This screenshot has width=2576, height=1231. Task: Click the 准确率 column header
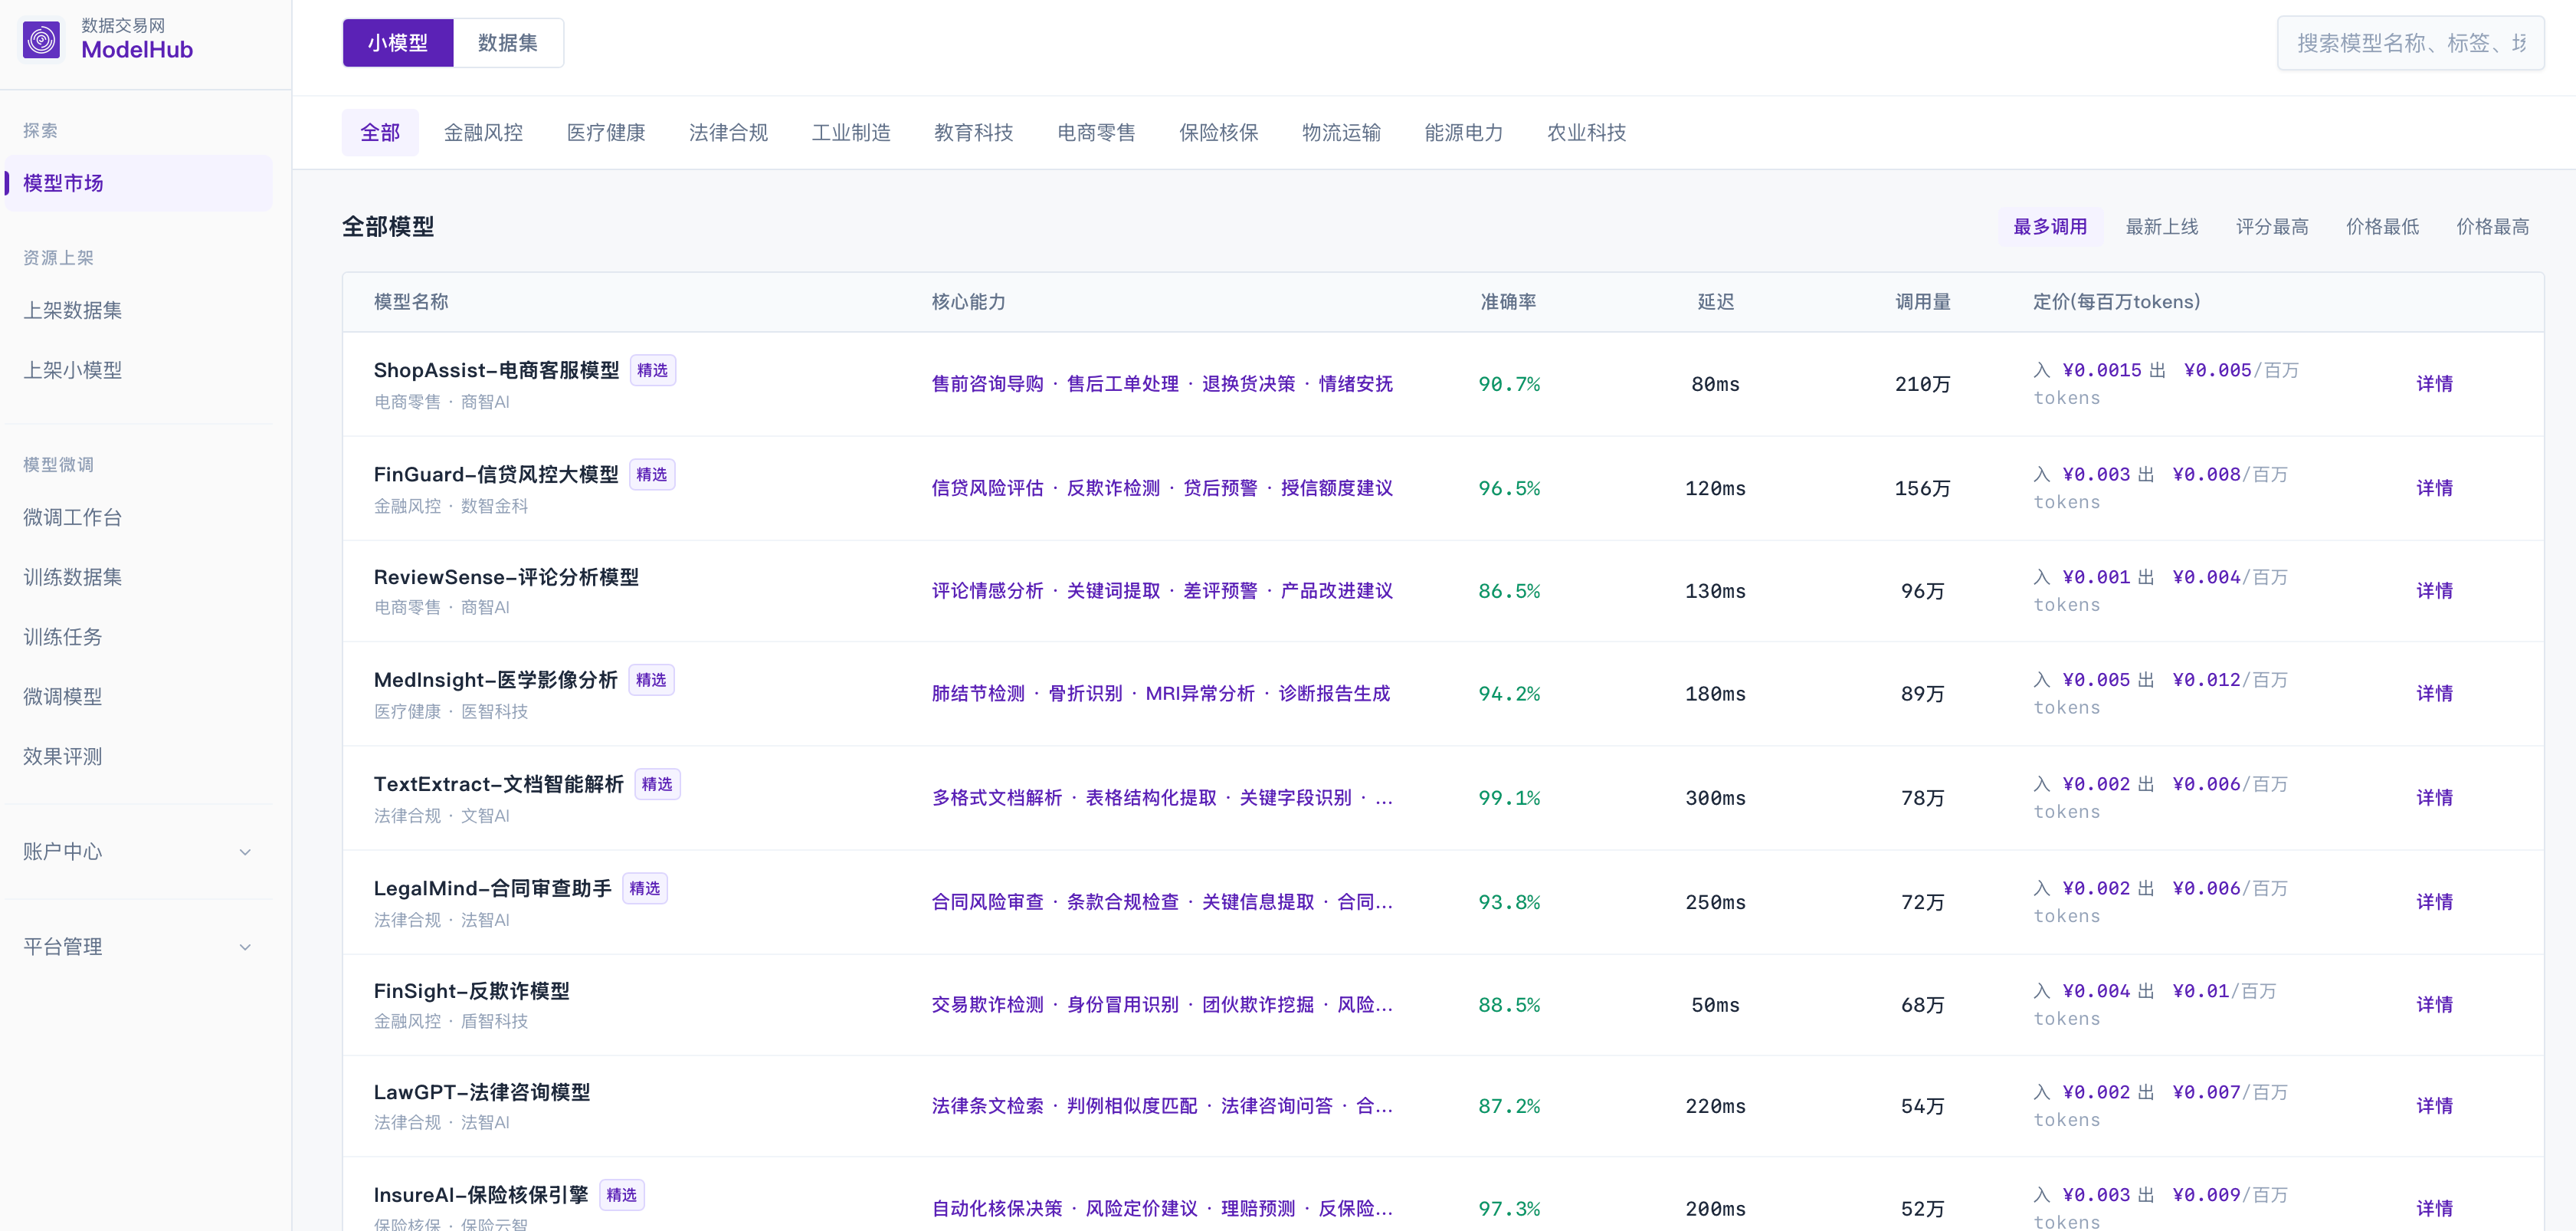[x=1508, y=302]
